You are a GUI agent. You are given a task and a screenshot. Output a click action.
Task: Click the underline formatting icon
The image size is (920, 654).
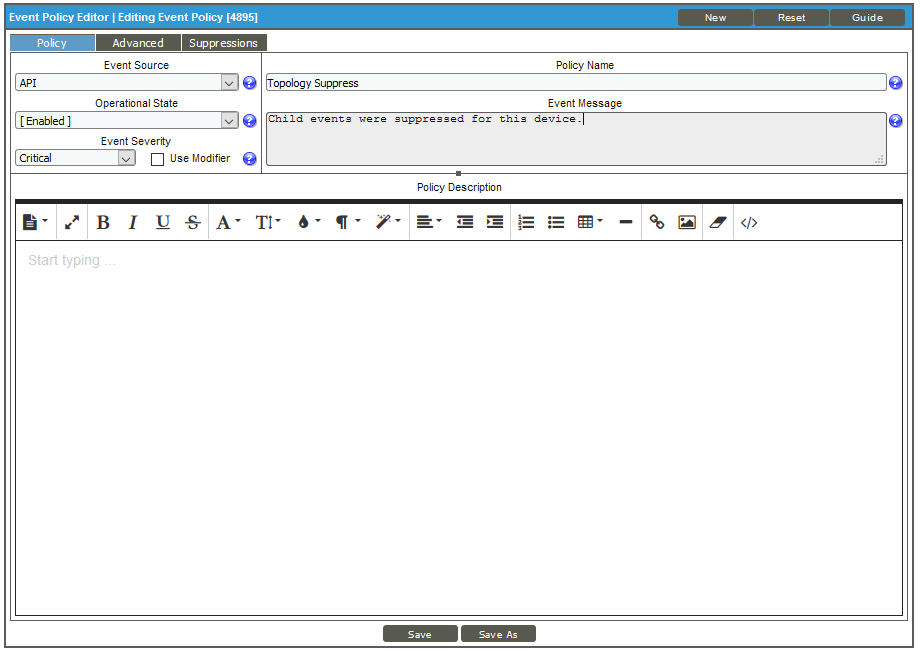[162, 223]
